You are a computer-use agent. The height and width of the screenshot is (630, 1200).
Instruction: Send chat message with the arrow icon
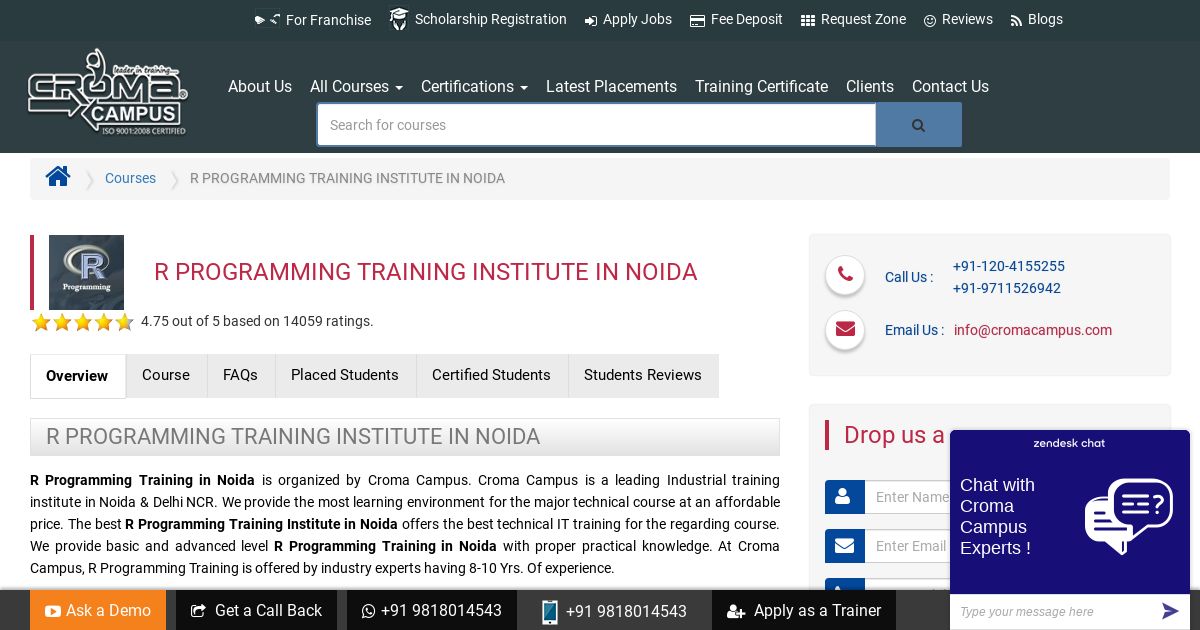(1170, 611)
